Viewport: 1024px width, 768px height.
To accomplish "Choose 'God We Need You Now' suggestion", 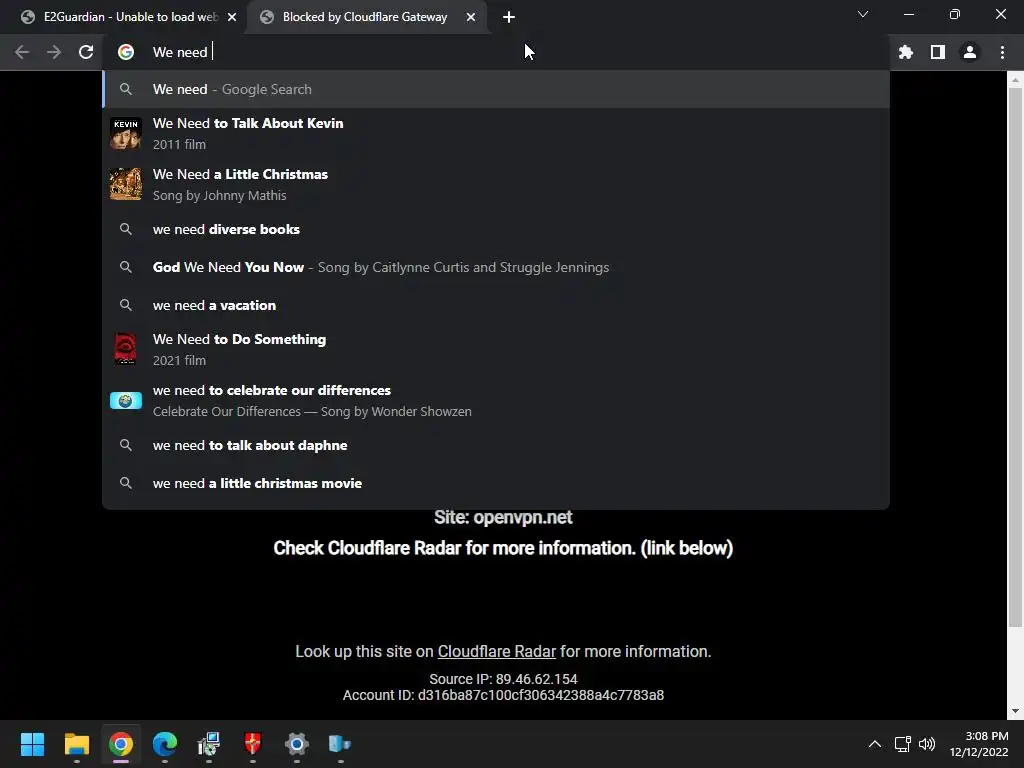I will coord(496,267).
